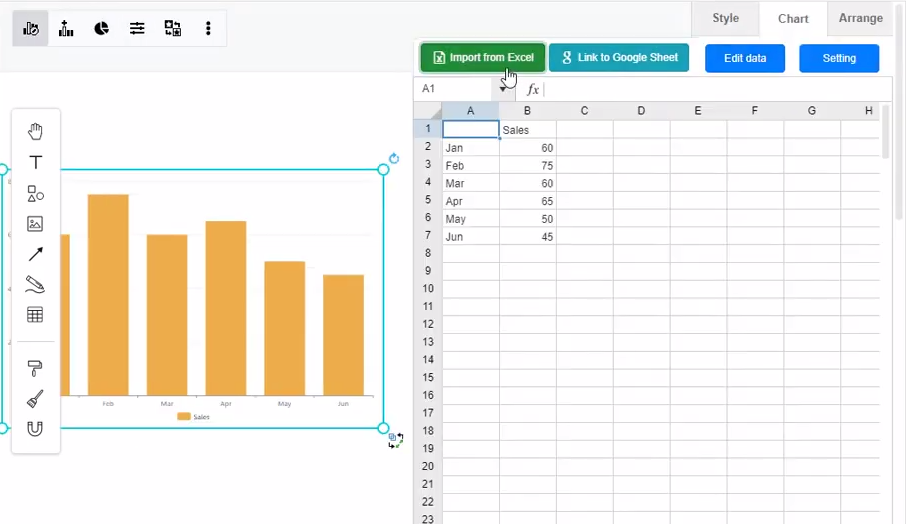Enable the magnet snap tool
Image resolution: width=906 pixels, height=524 pixels.
(35, 429)
